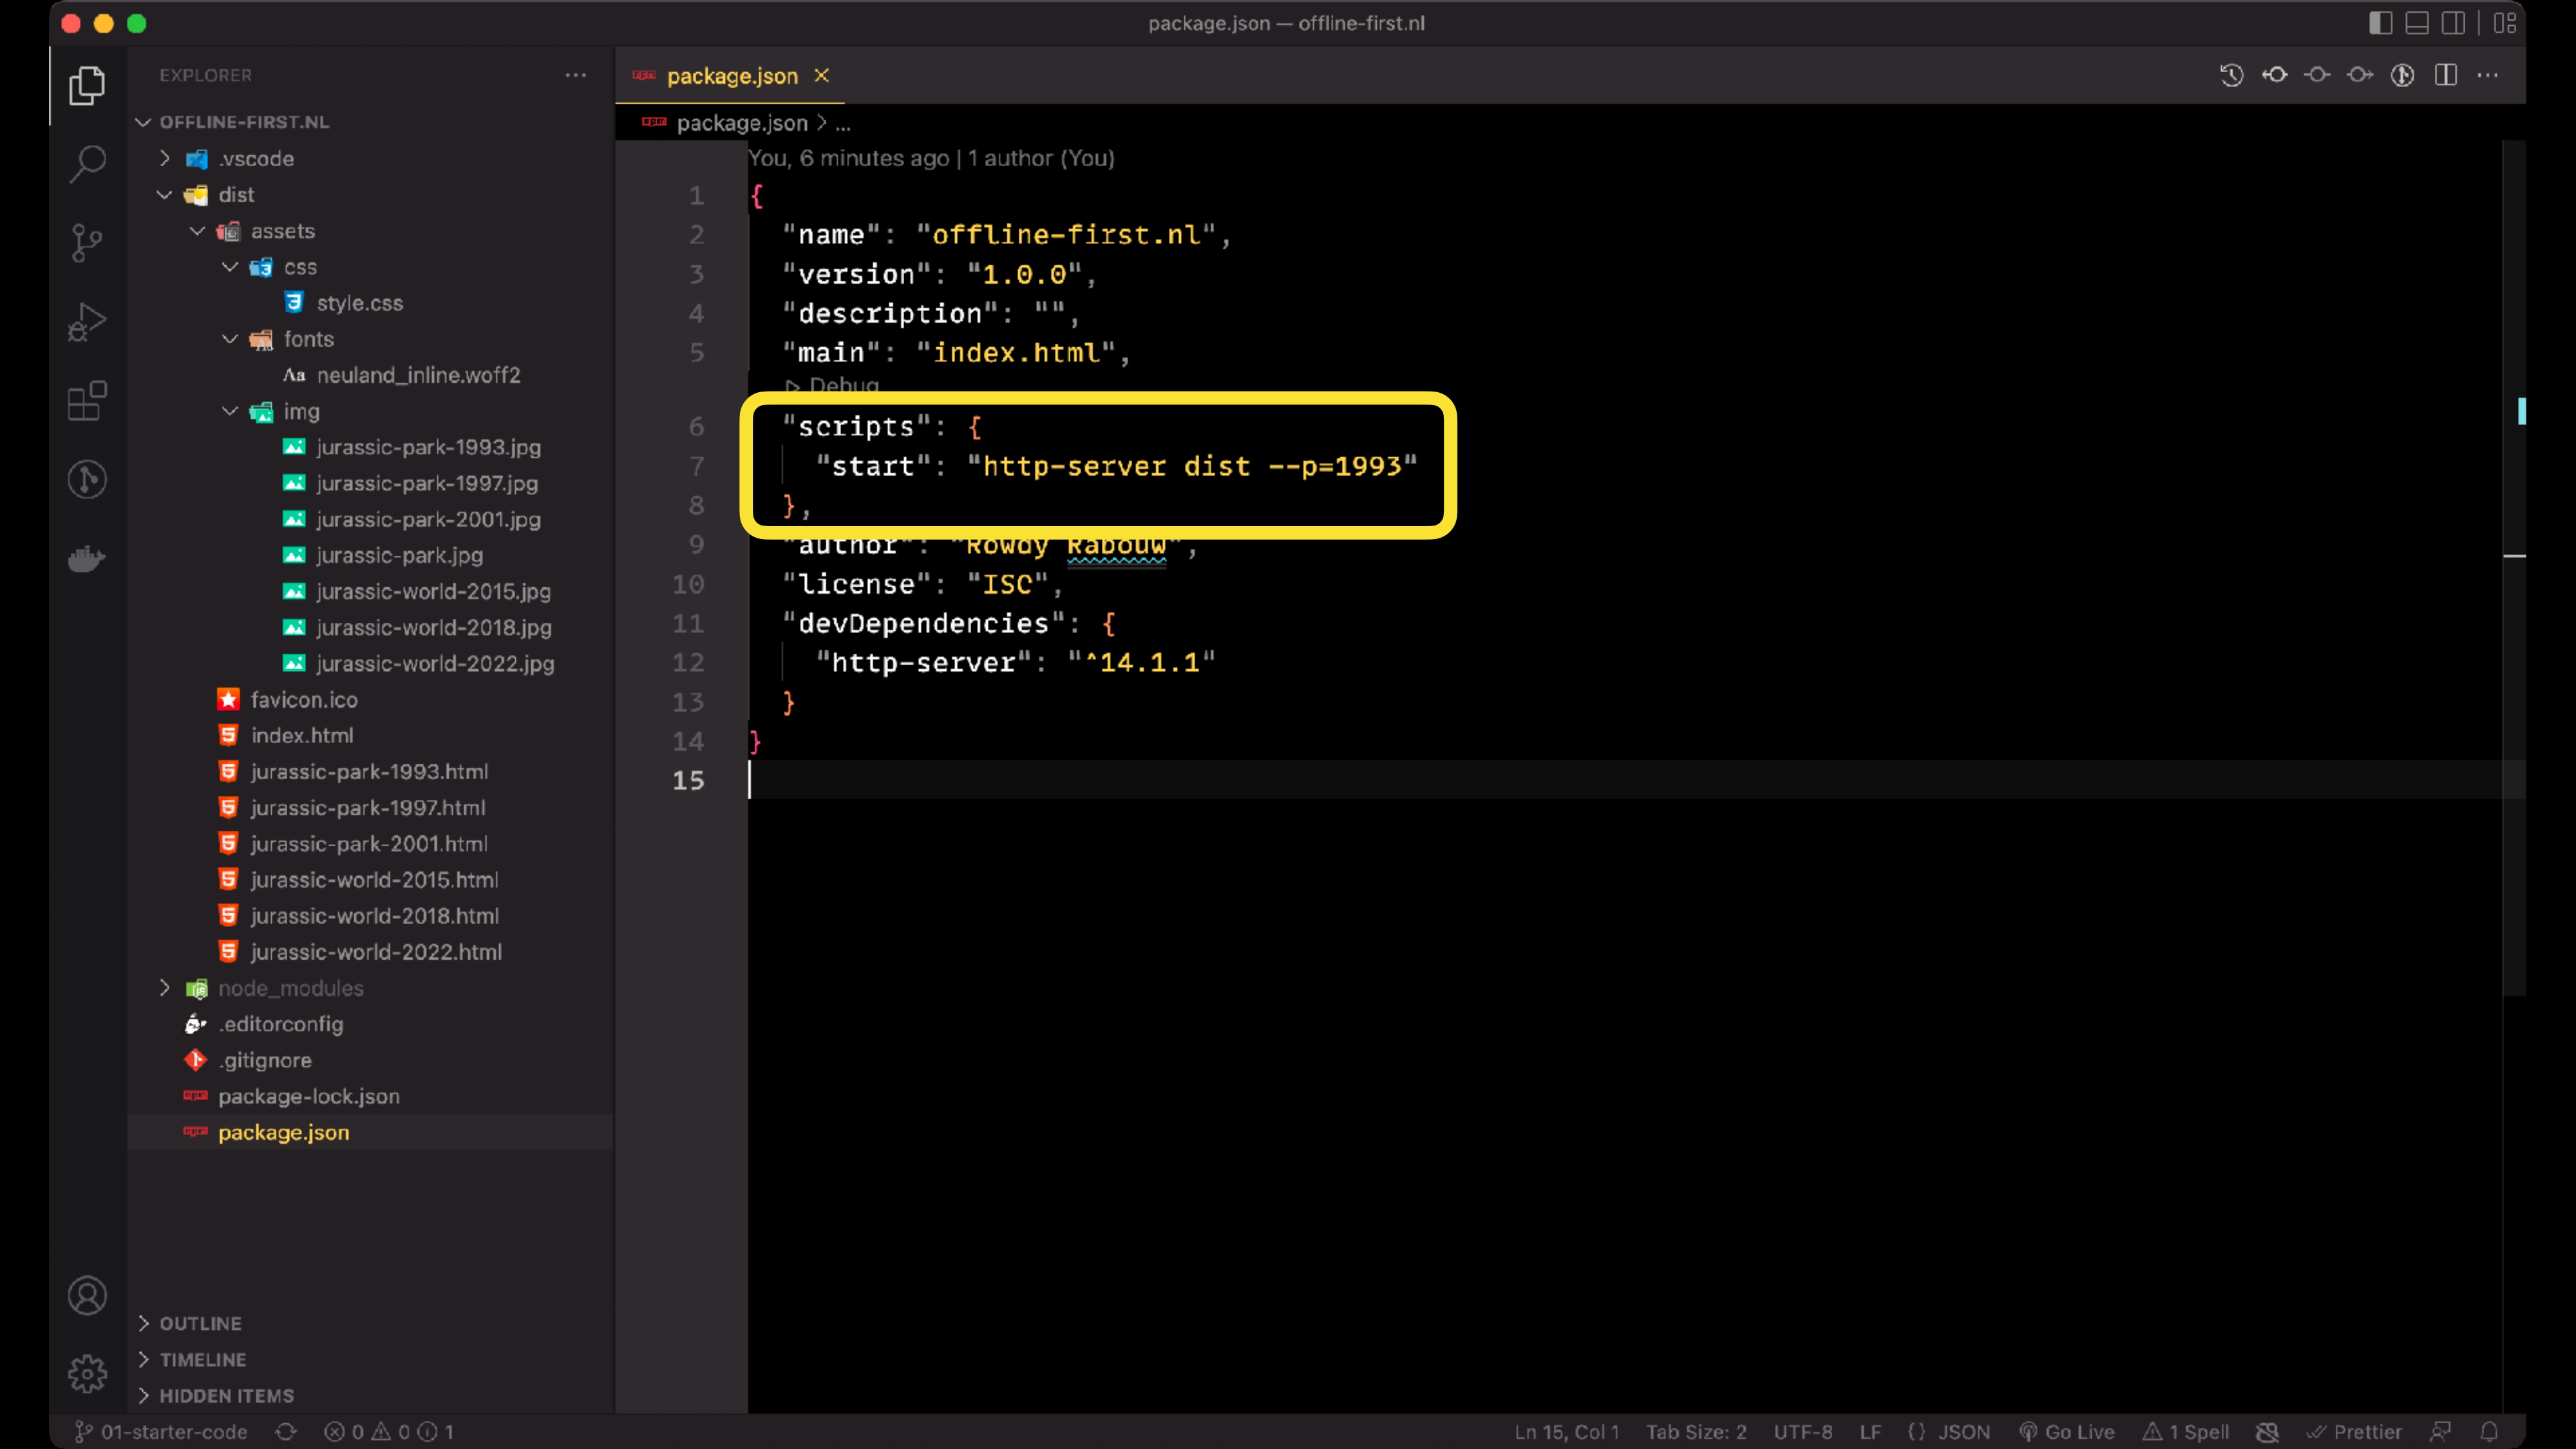This screenshot has height=1449, width=2576.
Task: Toggle bottom panel layout icon
Action: coord(2417,23)
